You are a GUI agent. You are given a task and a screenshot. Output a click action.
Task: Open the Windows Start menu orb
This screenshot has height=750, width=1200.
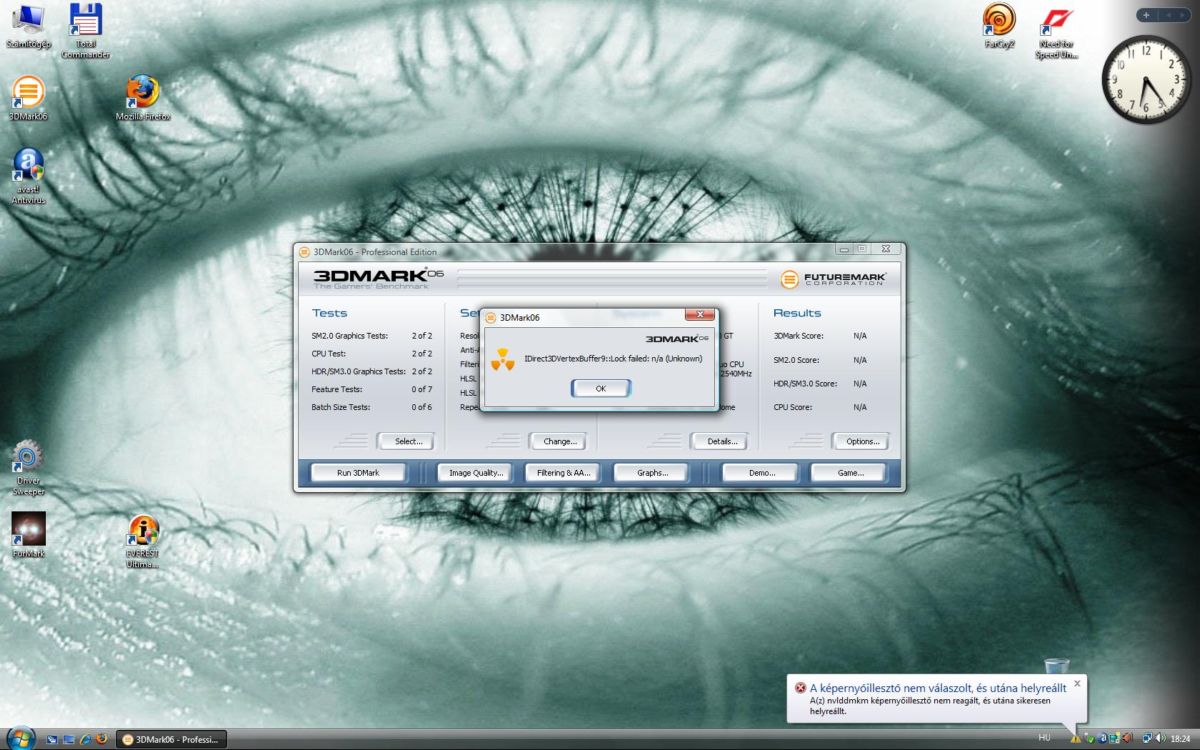[x=21, y=738]
